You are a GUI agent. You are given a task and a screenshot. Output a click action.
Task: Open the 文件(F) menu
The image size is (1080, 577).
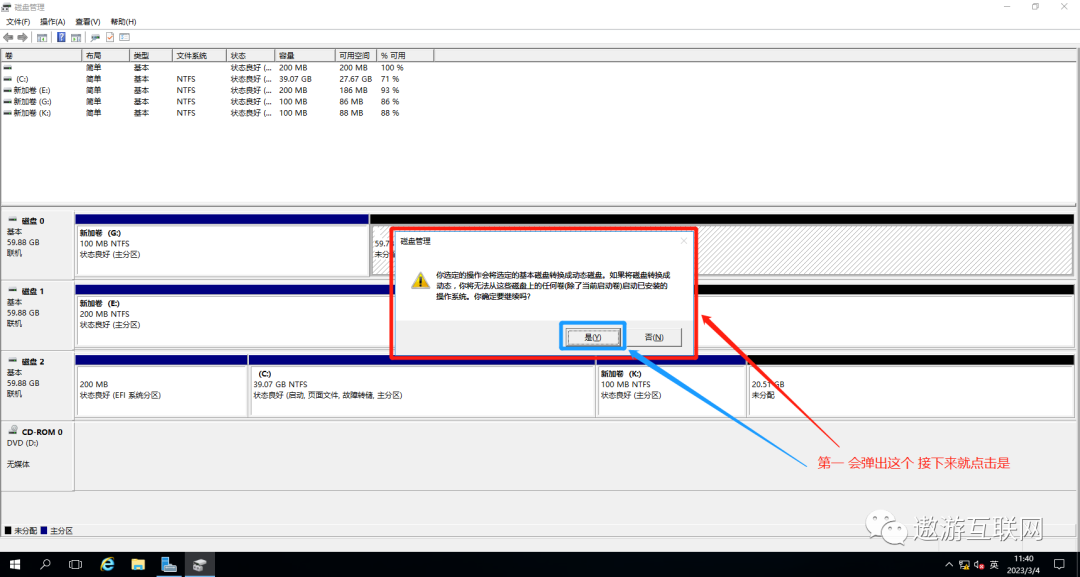pos(18,22)
